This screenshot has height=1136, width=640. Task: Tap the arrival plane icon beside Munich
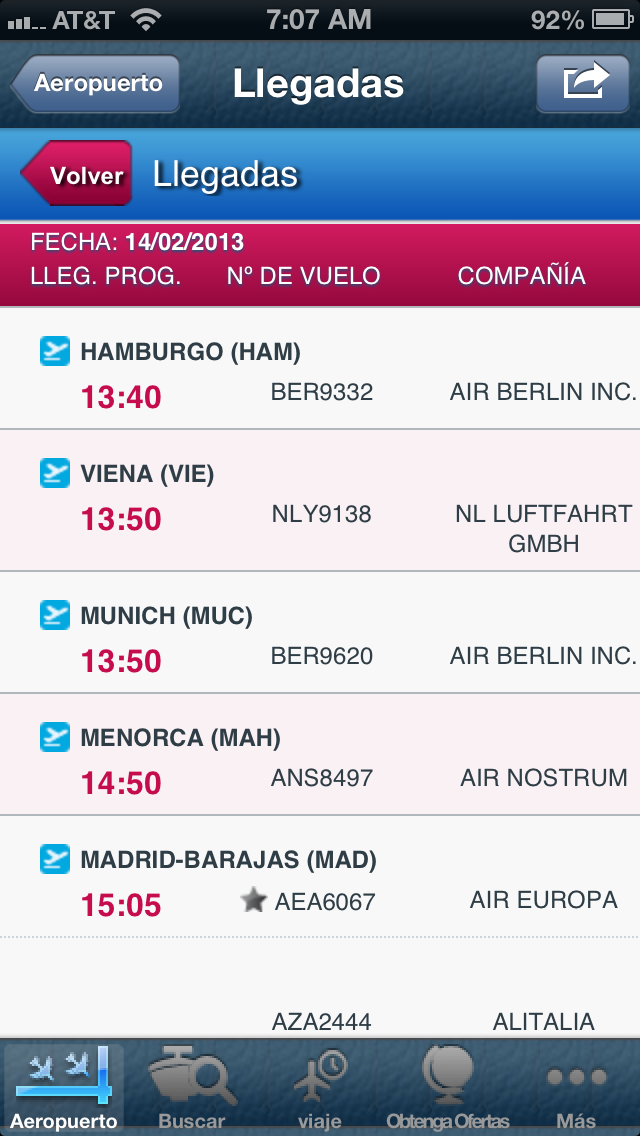click(54, 615)
